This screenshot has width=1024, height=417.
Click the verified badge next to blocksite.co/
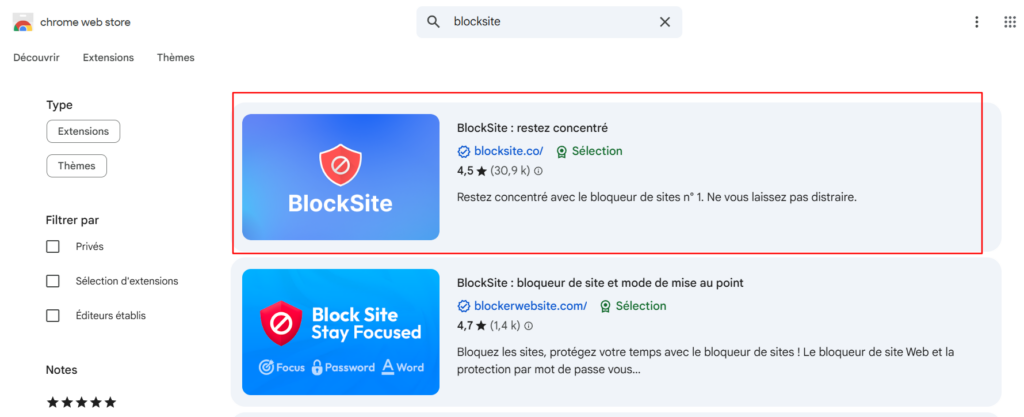click(463, 152)
